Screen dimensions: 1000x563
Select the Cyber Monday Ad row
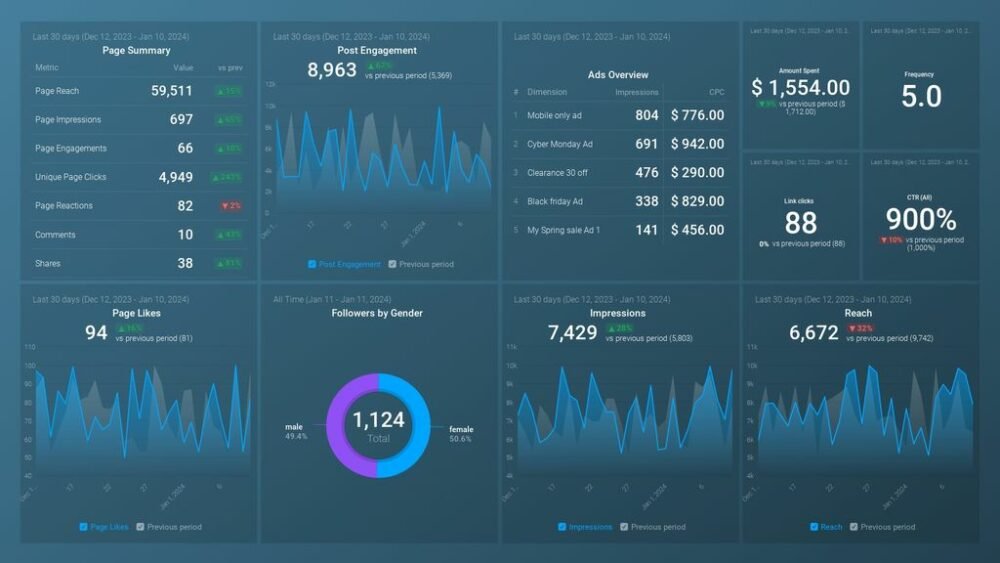pos(619,144)
